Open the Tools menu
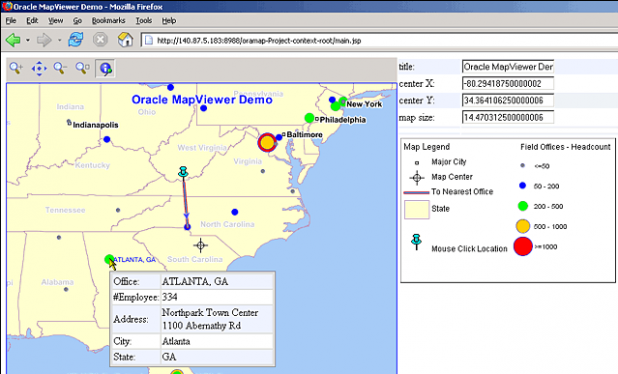The image size is (618, 374). [144, 20]
